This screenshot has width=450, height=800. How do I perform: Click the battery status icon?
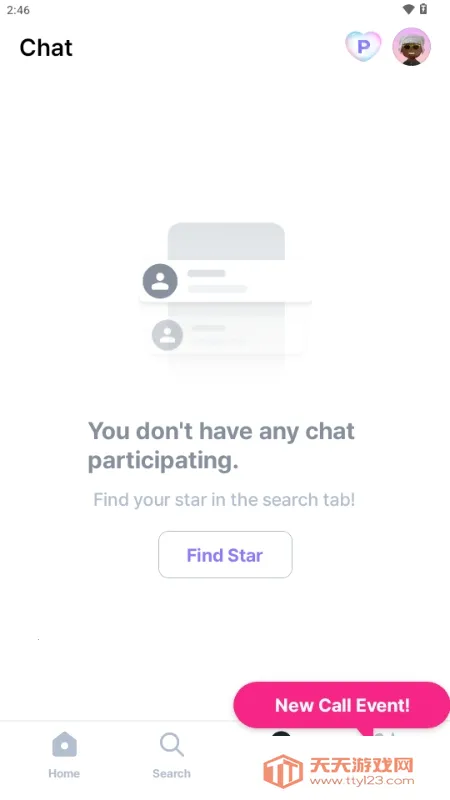point(423,9)
